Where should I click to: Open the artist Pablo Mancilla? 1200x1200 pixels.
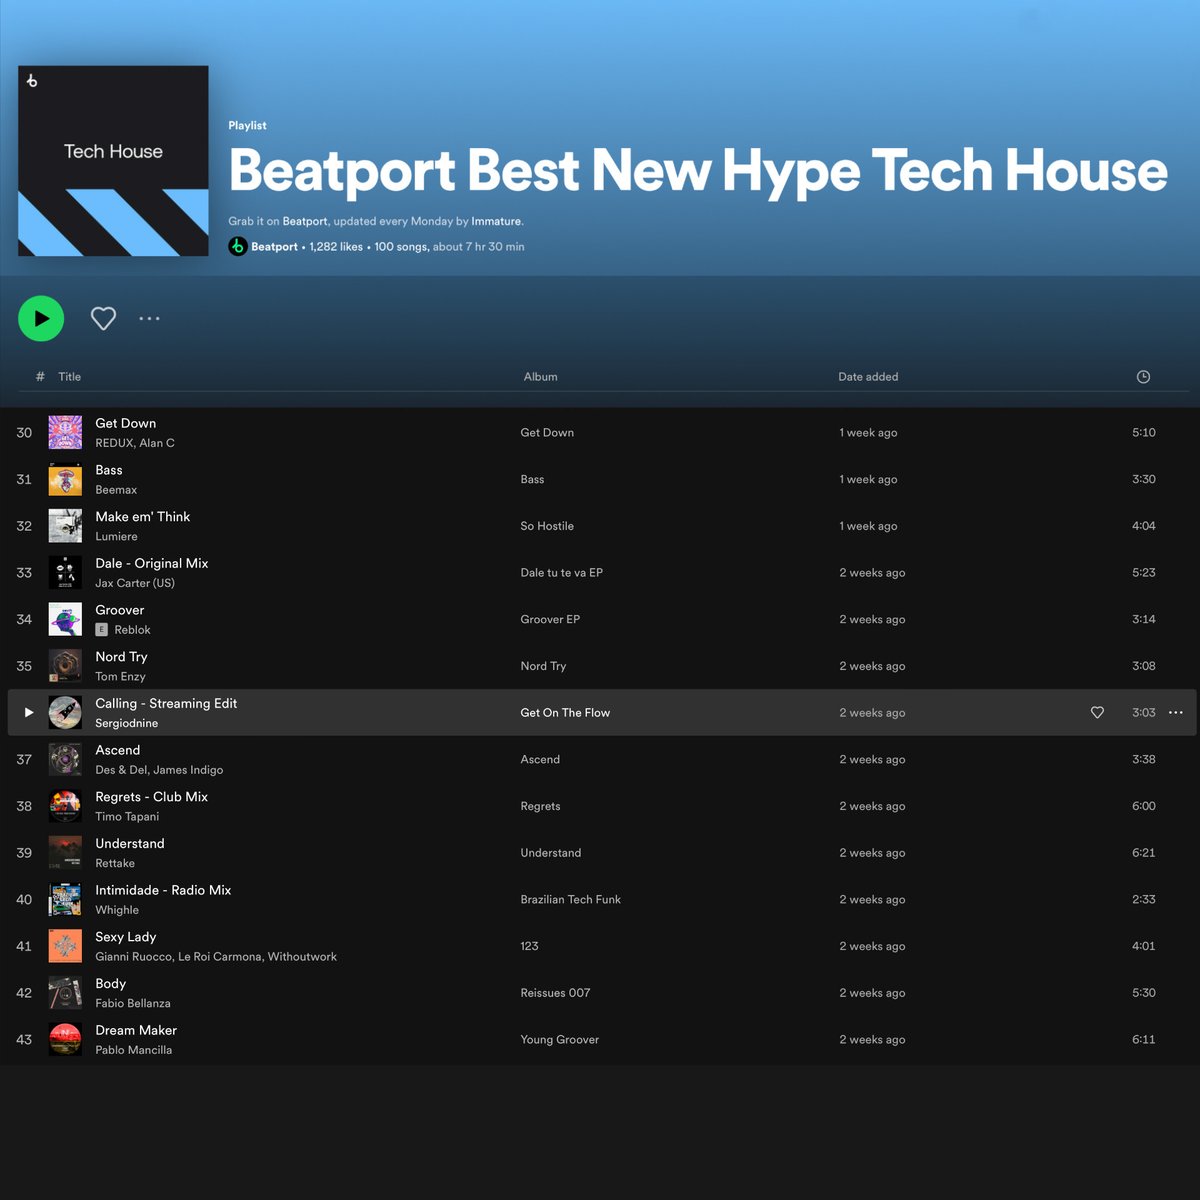coord(133,1050)
